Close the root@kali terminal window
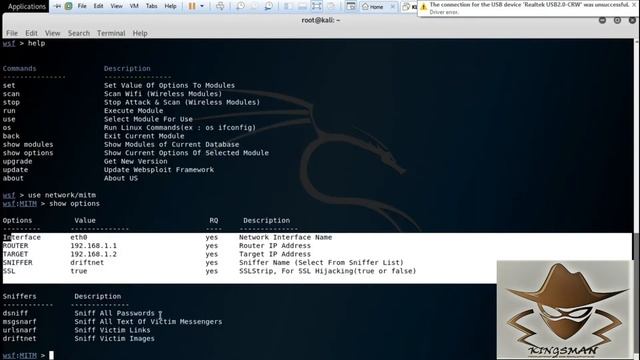The height and width of the screenshot is (360, 640). tap(632, 20)
